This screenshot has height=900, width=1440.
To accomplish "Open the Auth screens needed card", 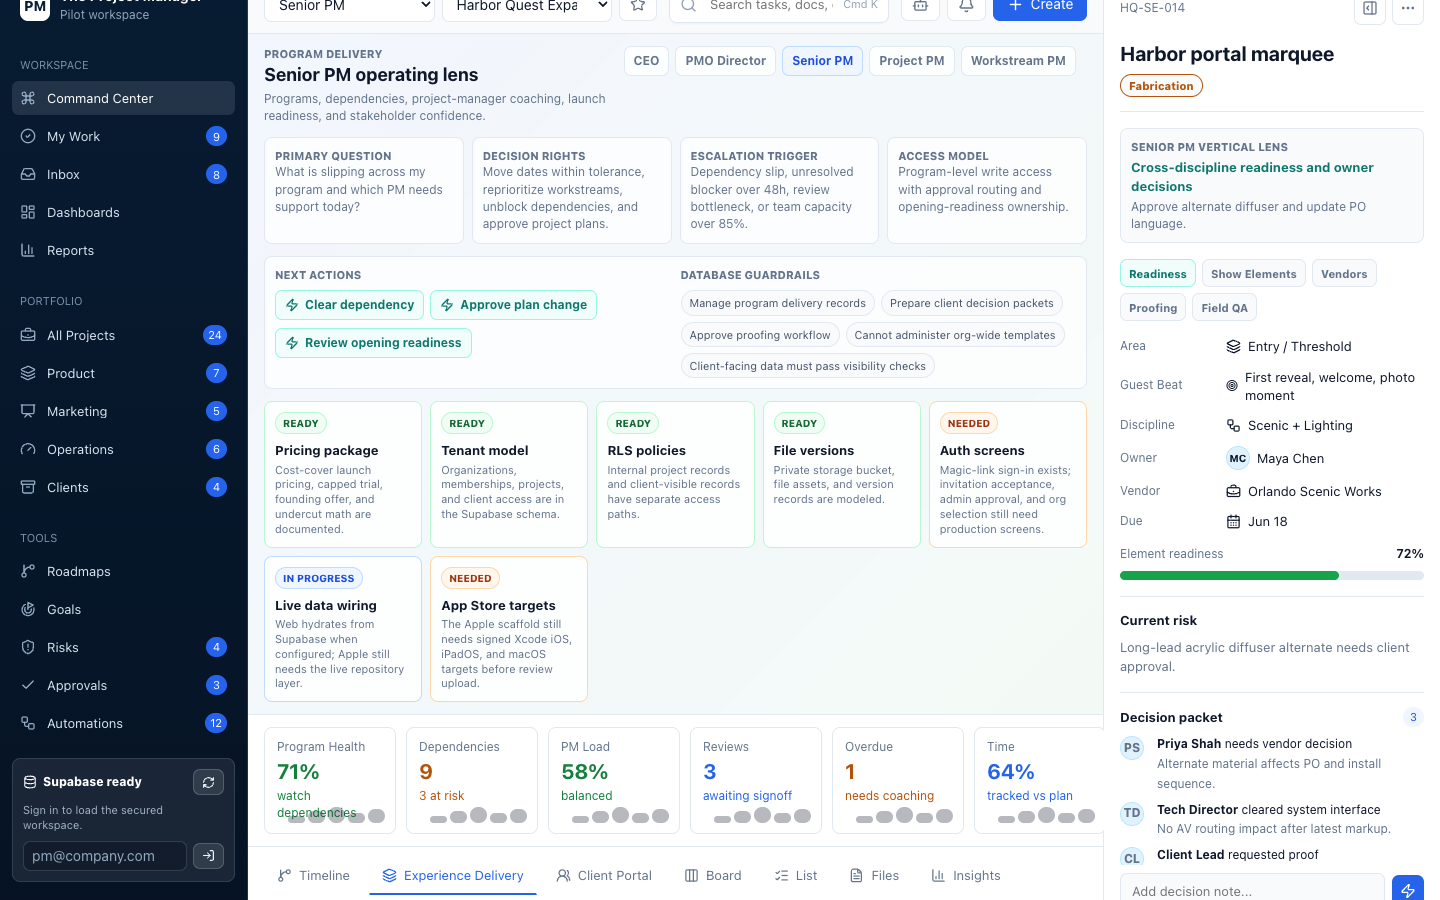I will pos(1008,474).
